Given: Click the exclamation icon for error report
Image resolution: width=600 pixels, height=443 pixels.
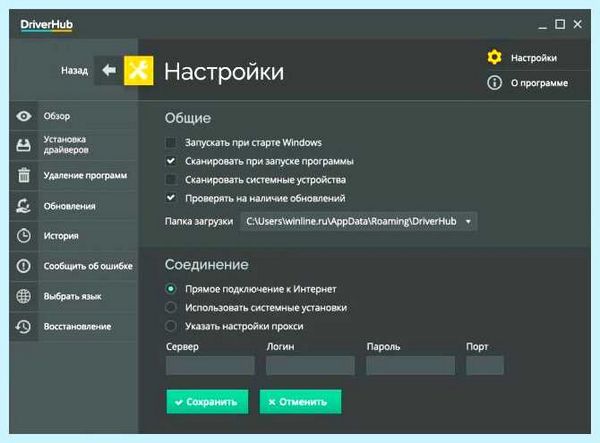Looking at the screenshot, I should (24, 265).
